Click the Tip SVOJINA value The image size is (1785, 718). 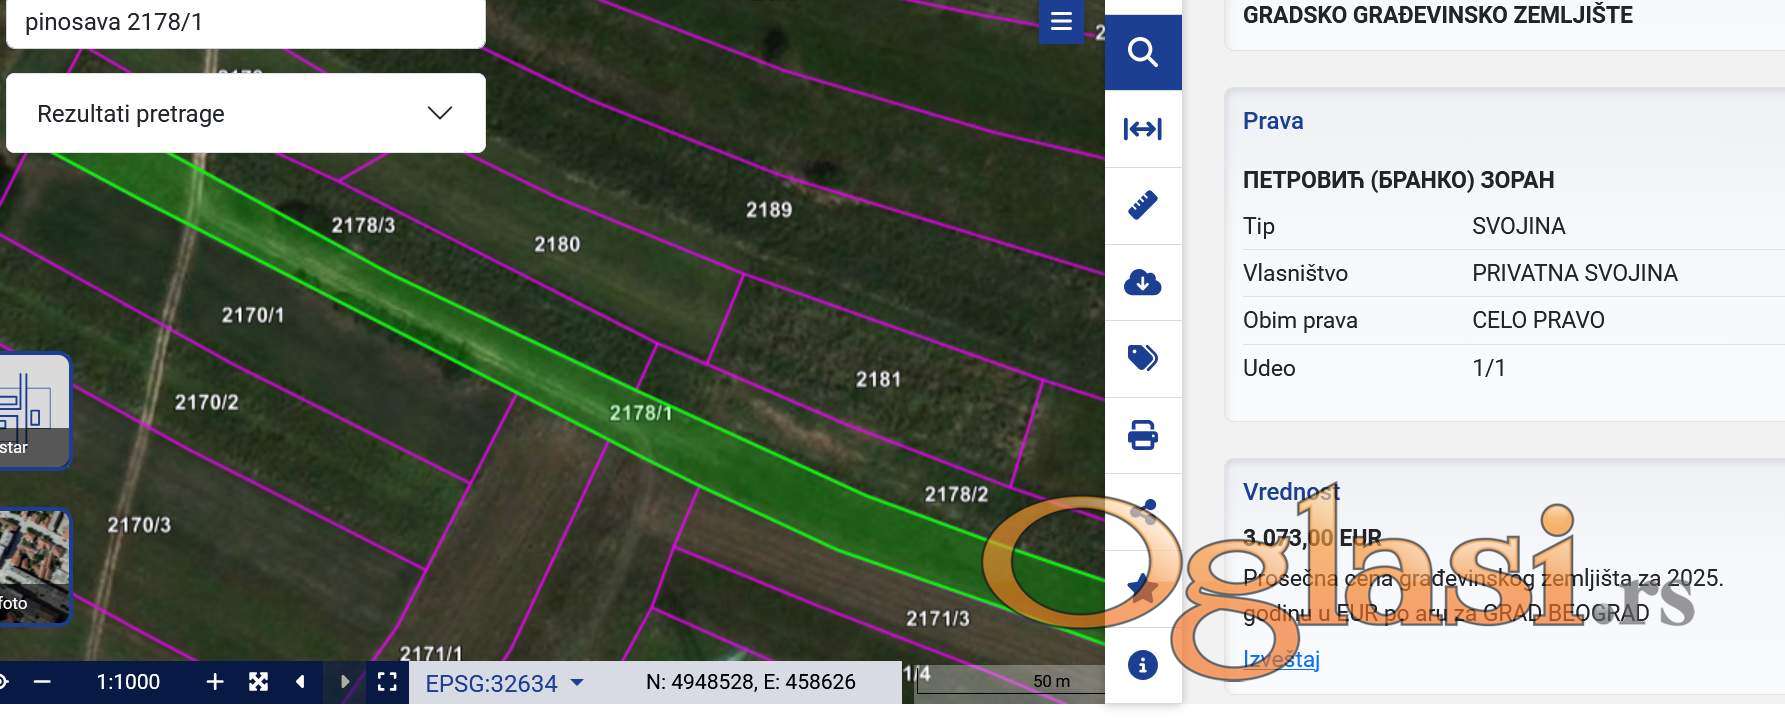(x=1518, y=226)
